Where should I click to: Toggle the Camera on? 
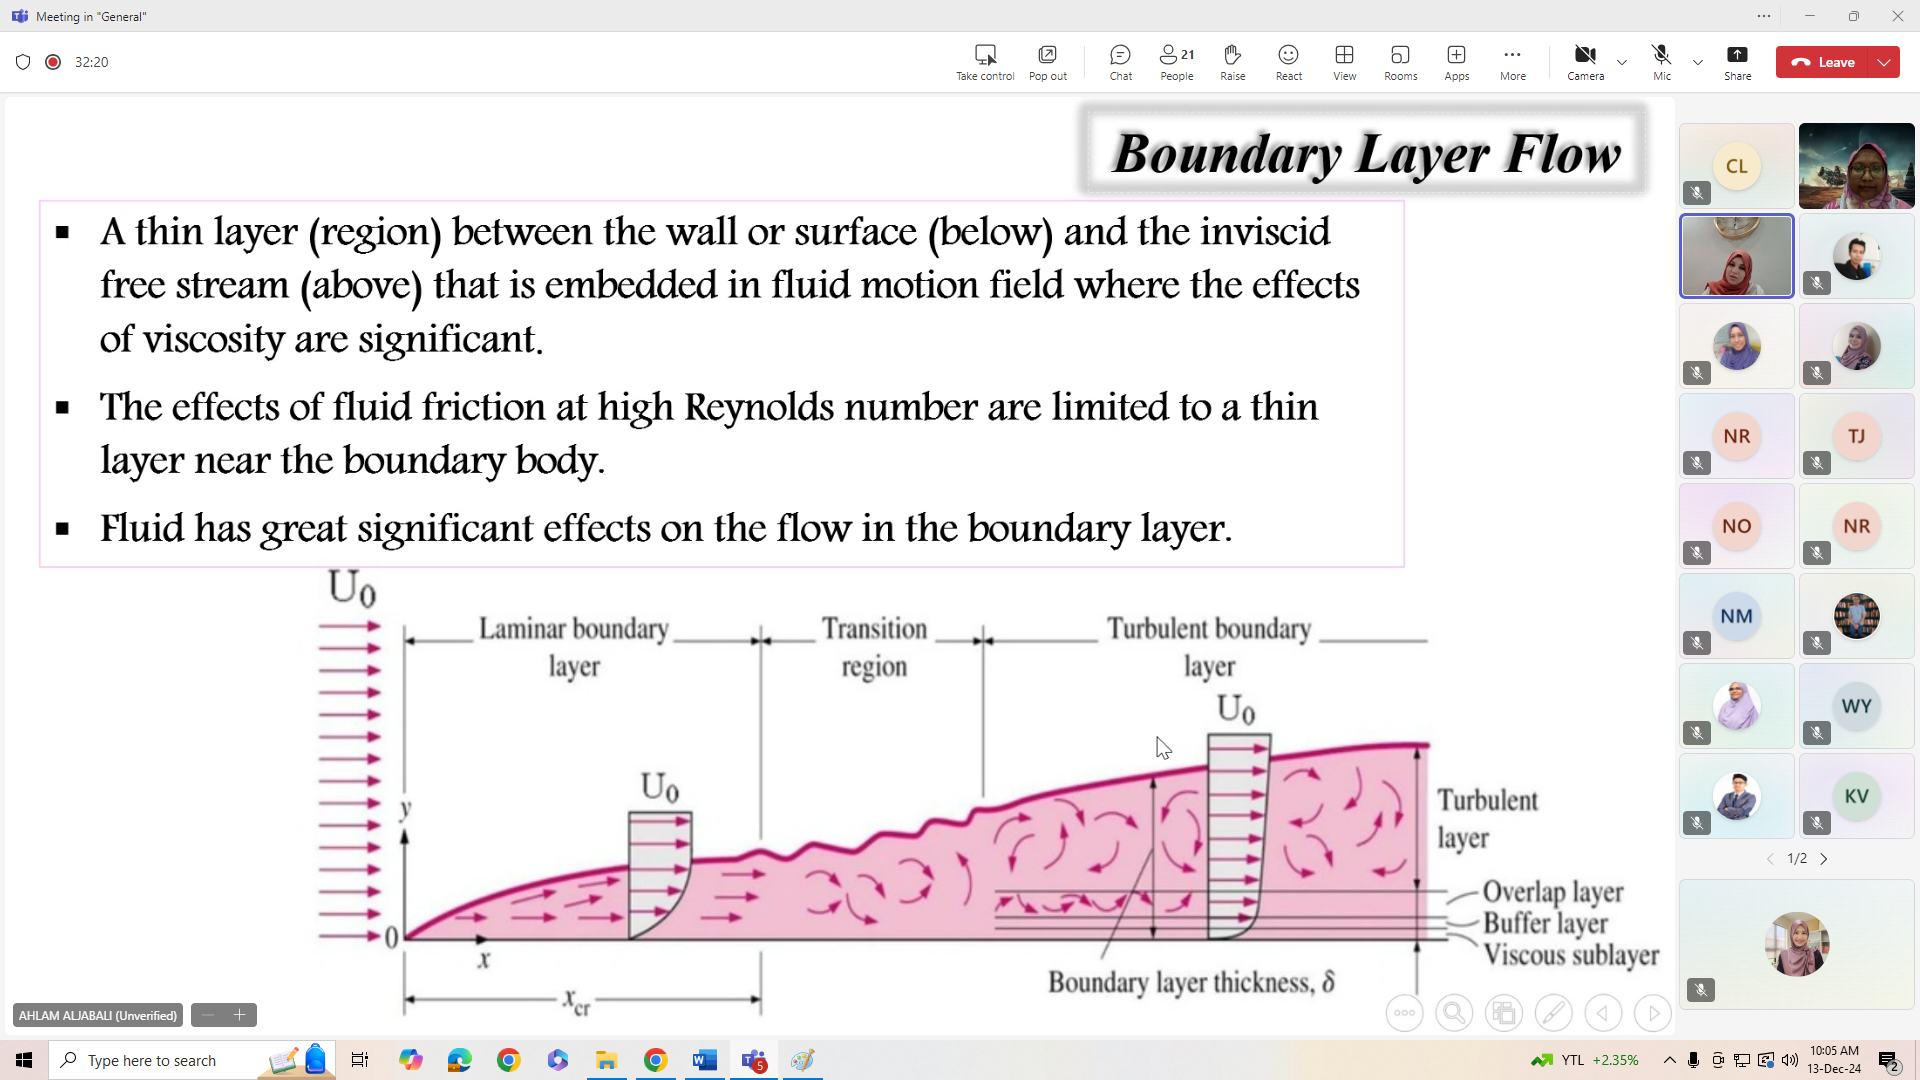click(1585, 62)
